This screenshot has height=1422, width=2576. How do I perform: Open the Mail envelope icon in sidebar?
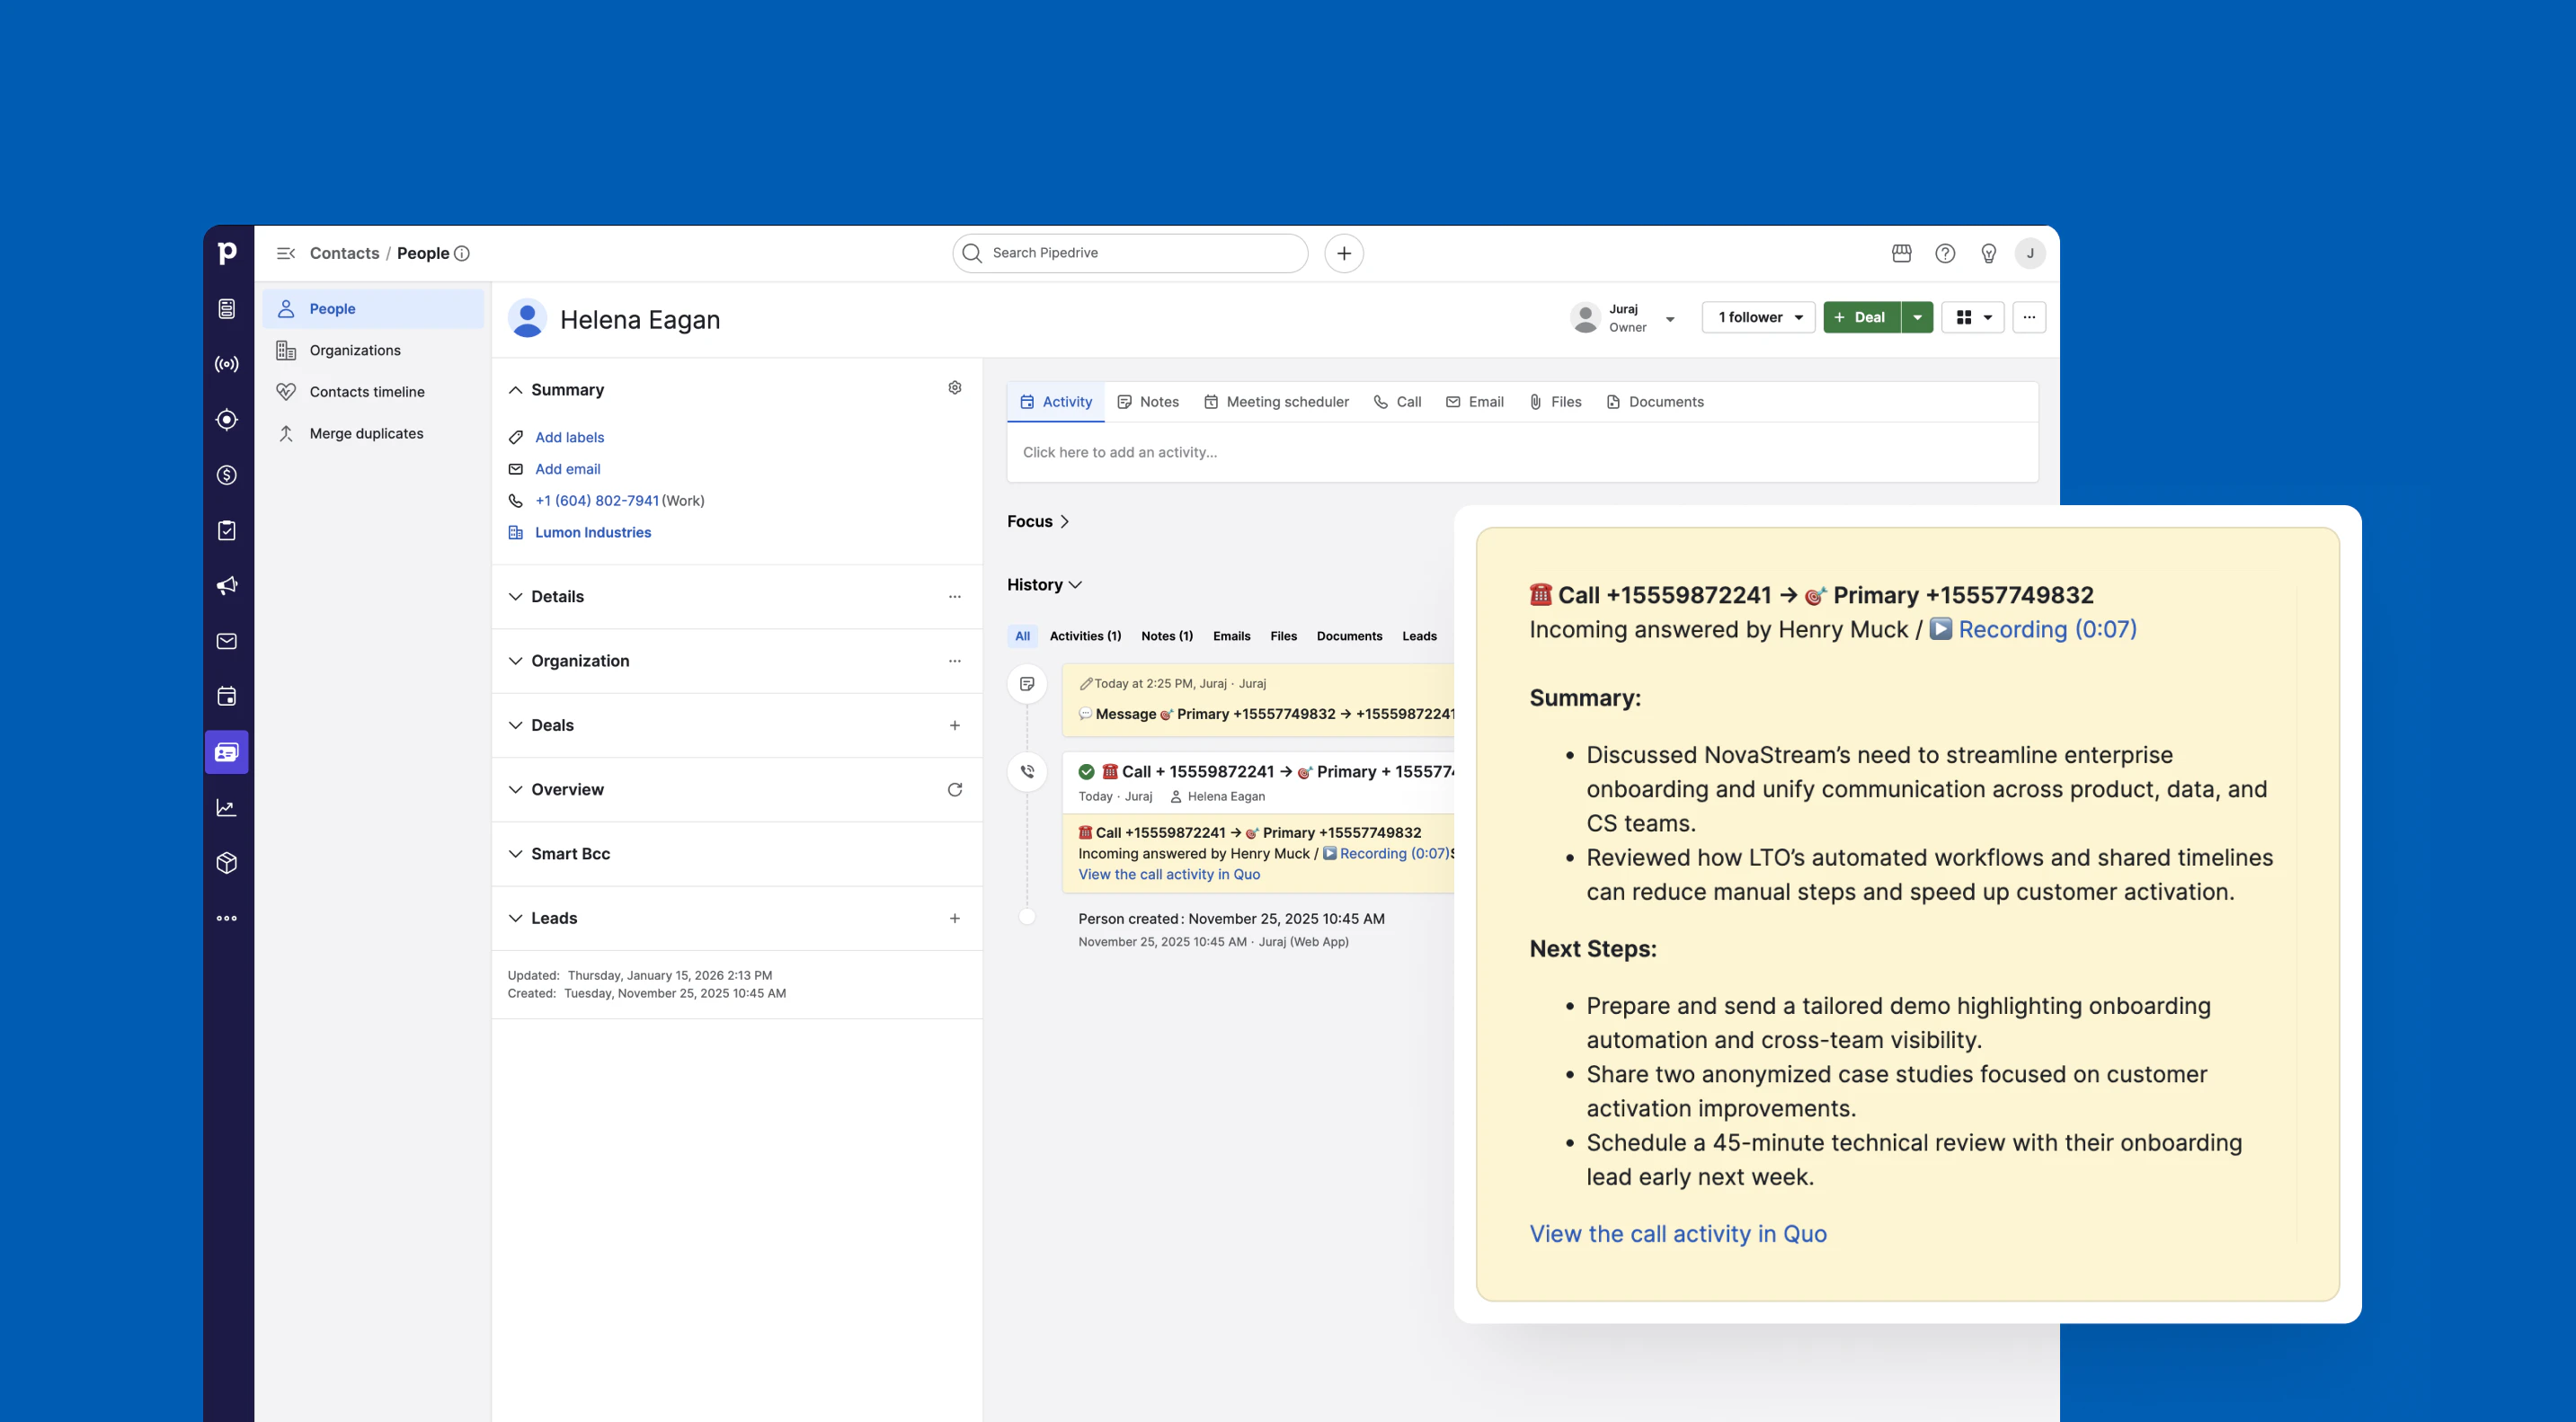[227, 641]
